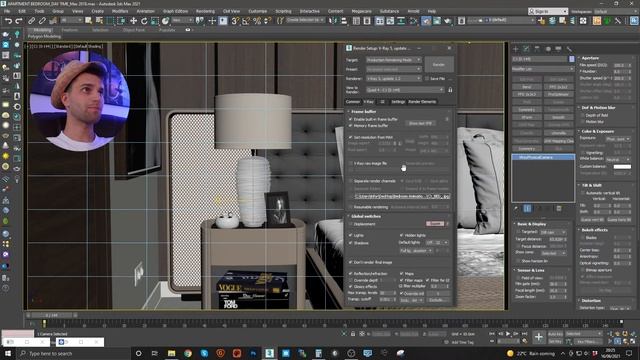Open the Preset dropdown in Render Setup
The height and width of the screenshot is (360, 640).
coord(394,69)
